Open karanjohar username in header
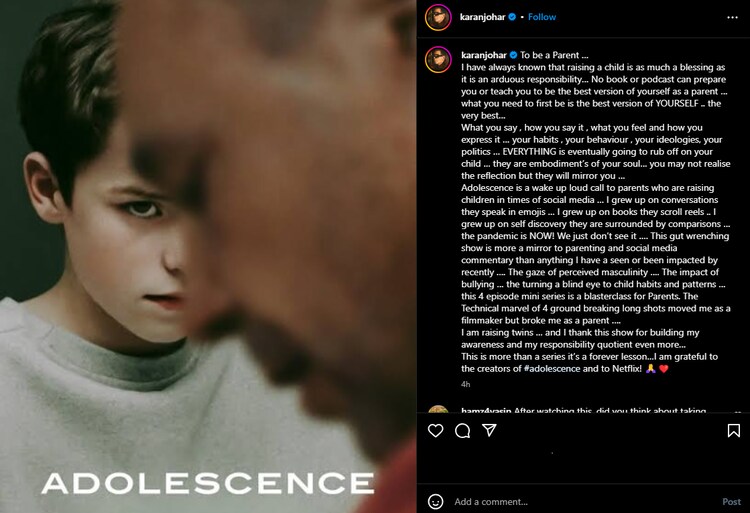Viewport: 750px width, 513px height. point(482,17)
